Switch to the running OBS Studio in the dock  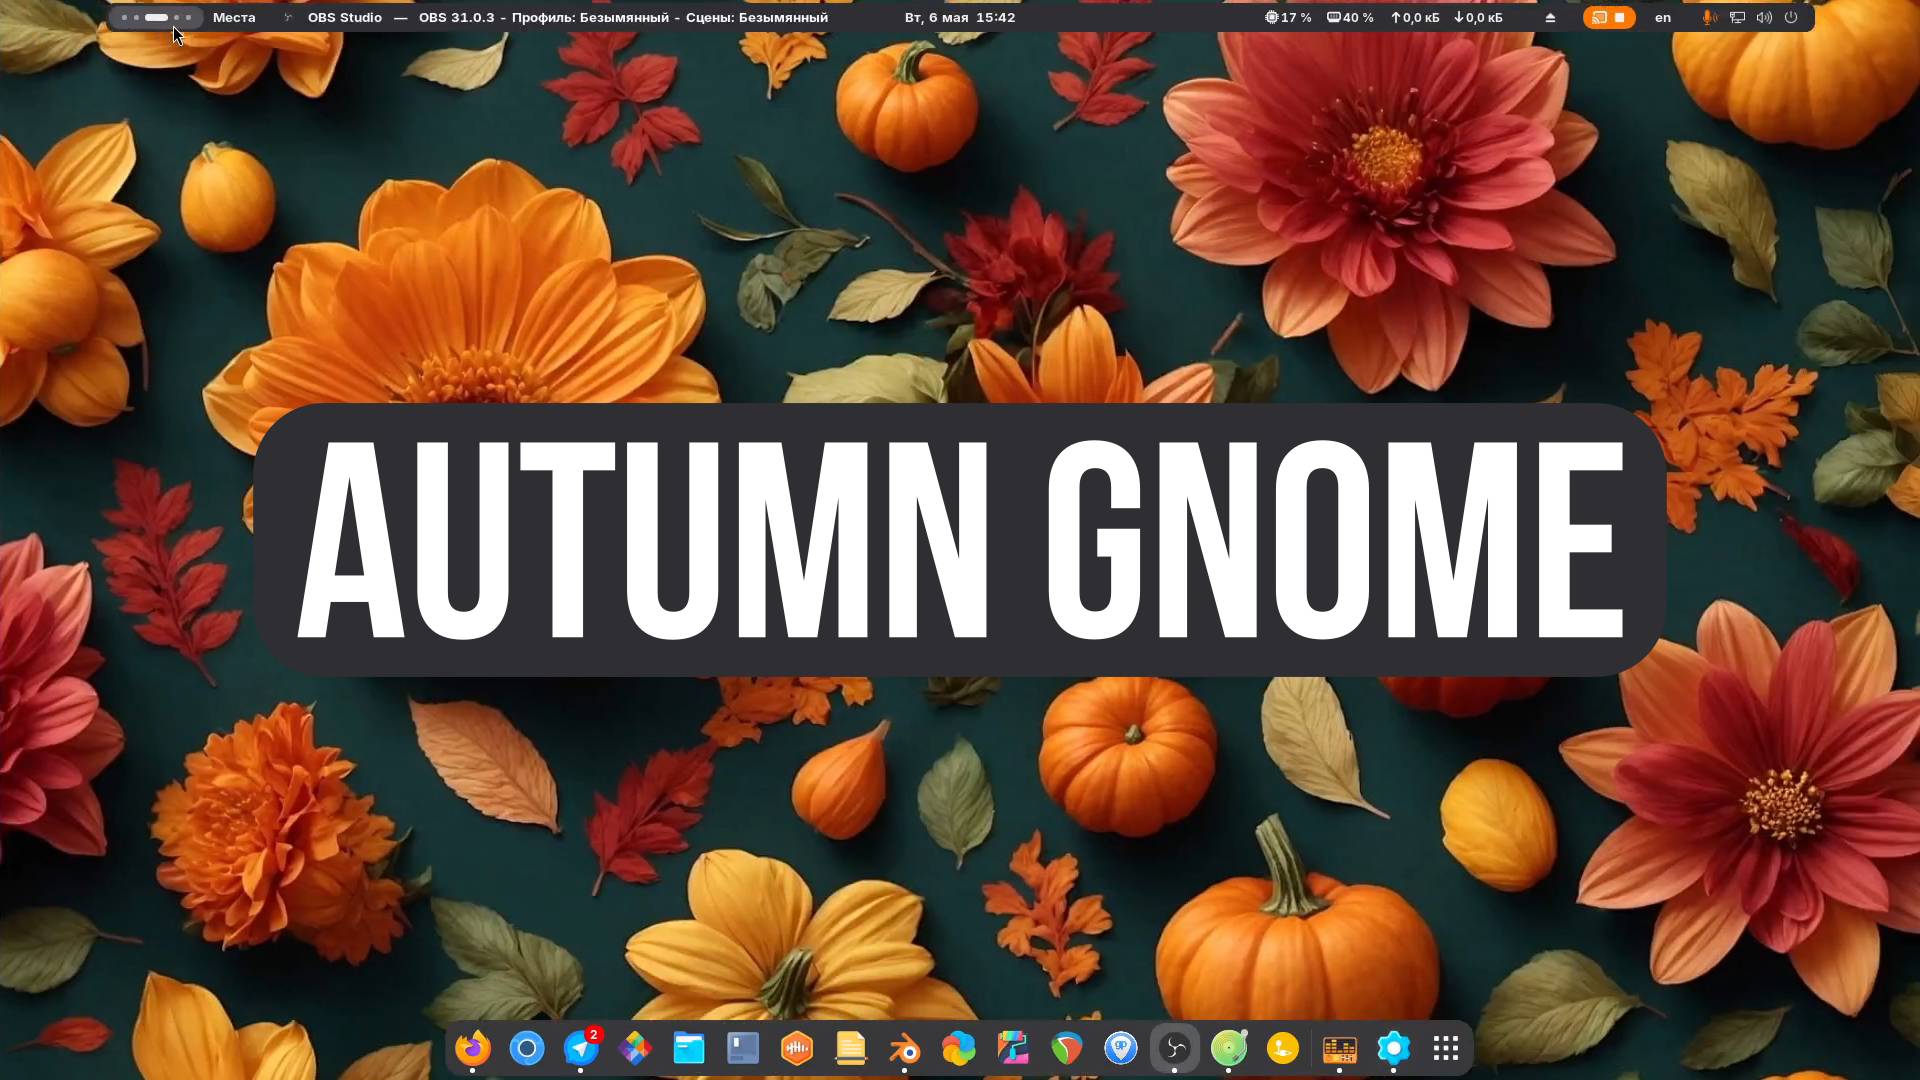click(1176, 1049)
